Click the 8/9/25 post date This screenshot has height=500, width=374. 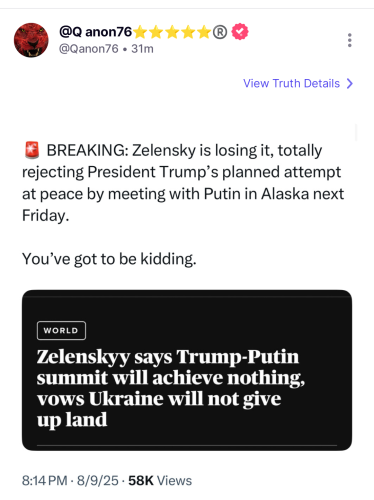(98, 481)
